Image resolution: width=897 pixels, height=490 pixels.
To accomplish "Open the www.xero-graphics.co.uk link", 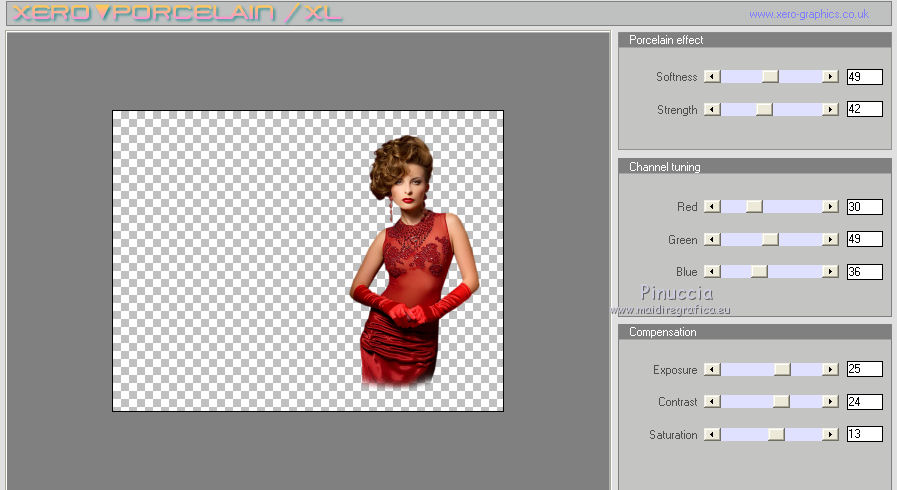I will [x=808, y=14].
